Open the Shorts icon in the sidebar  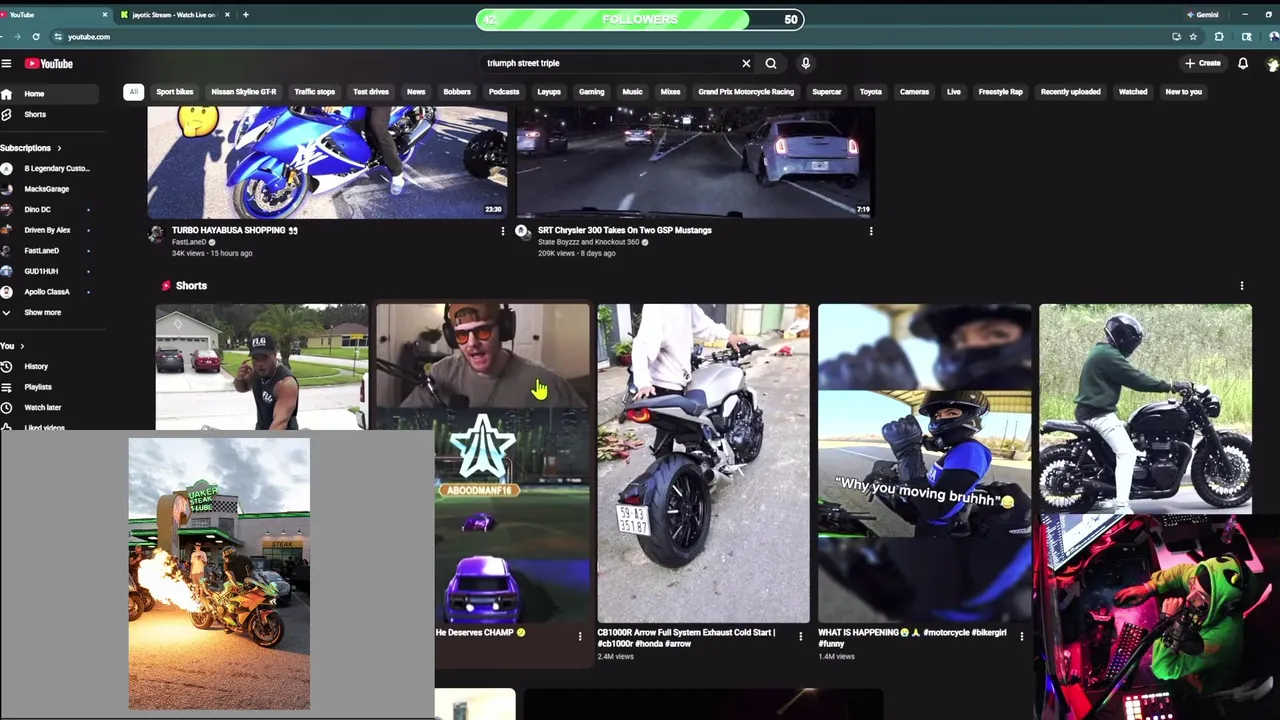[x=6, y=114]
